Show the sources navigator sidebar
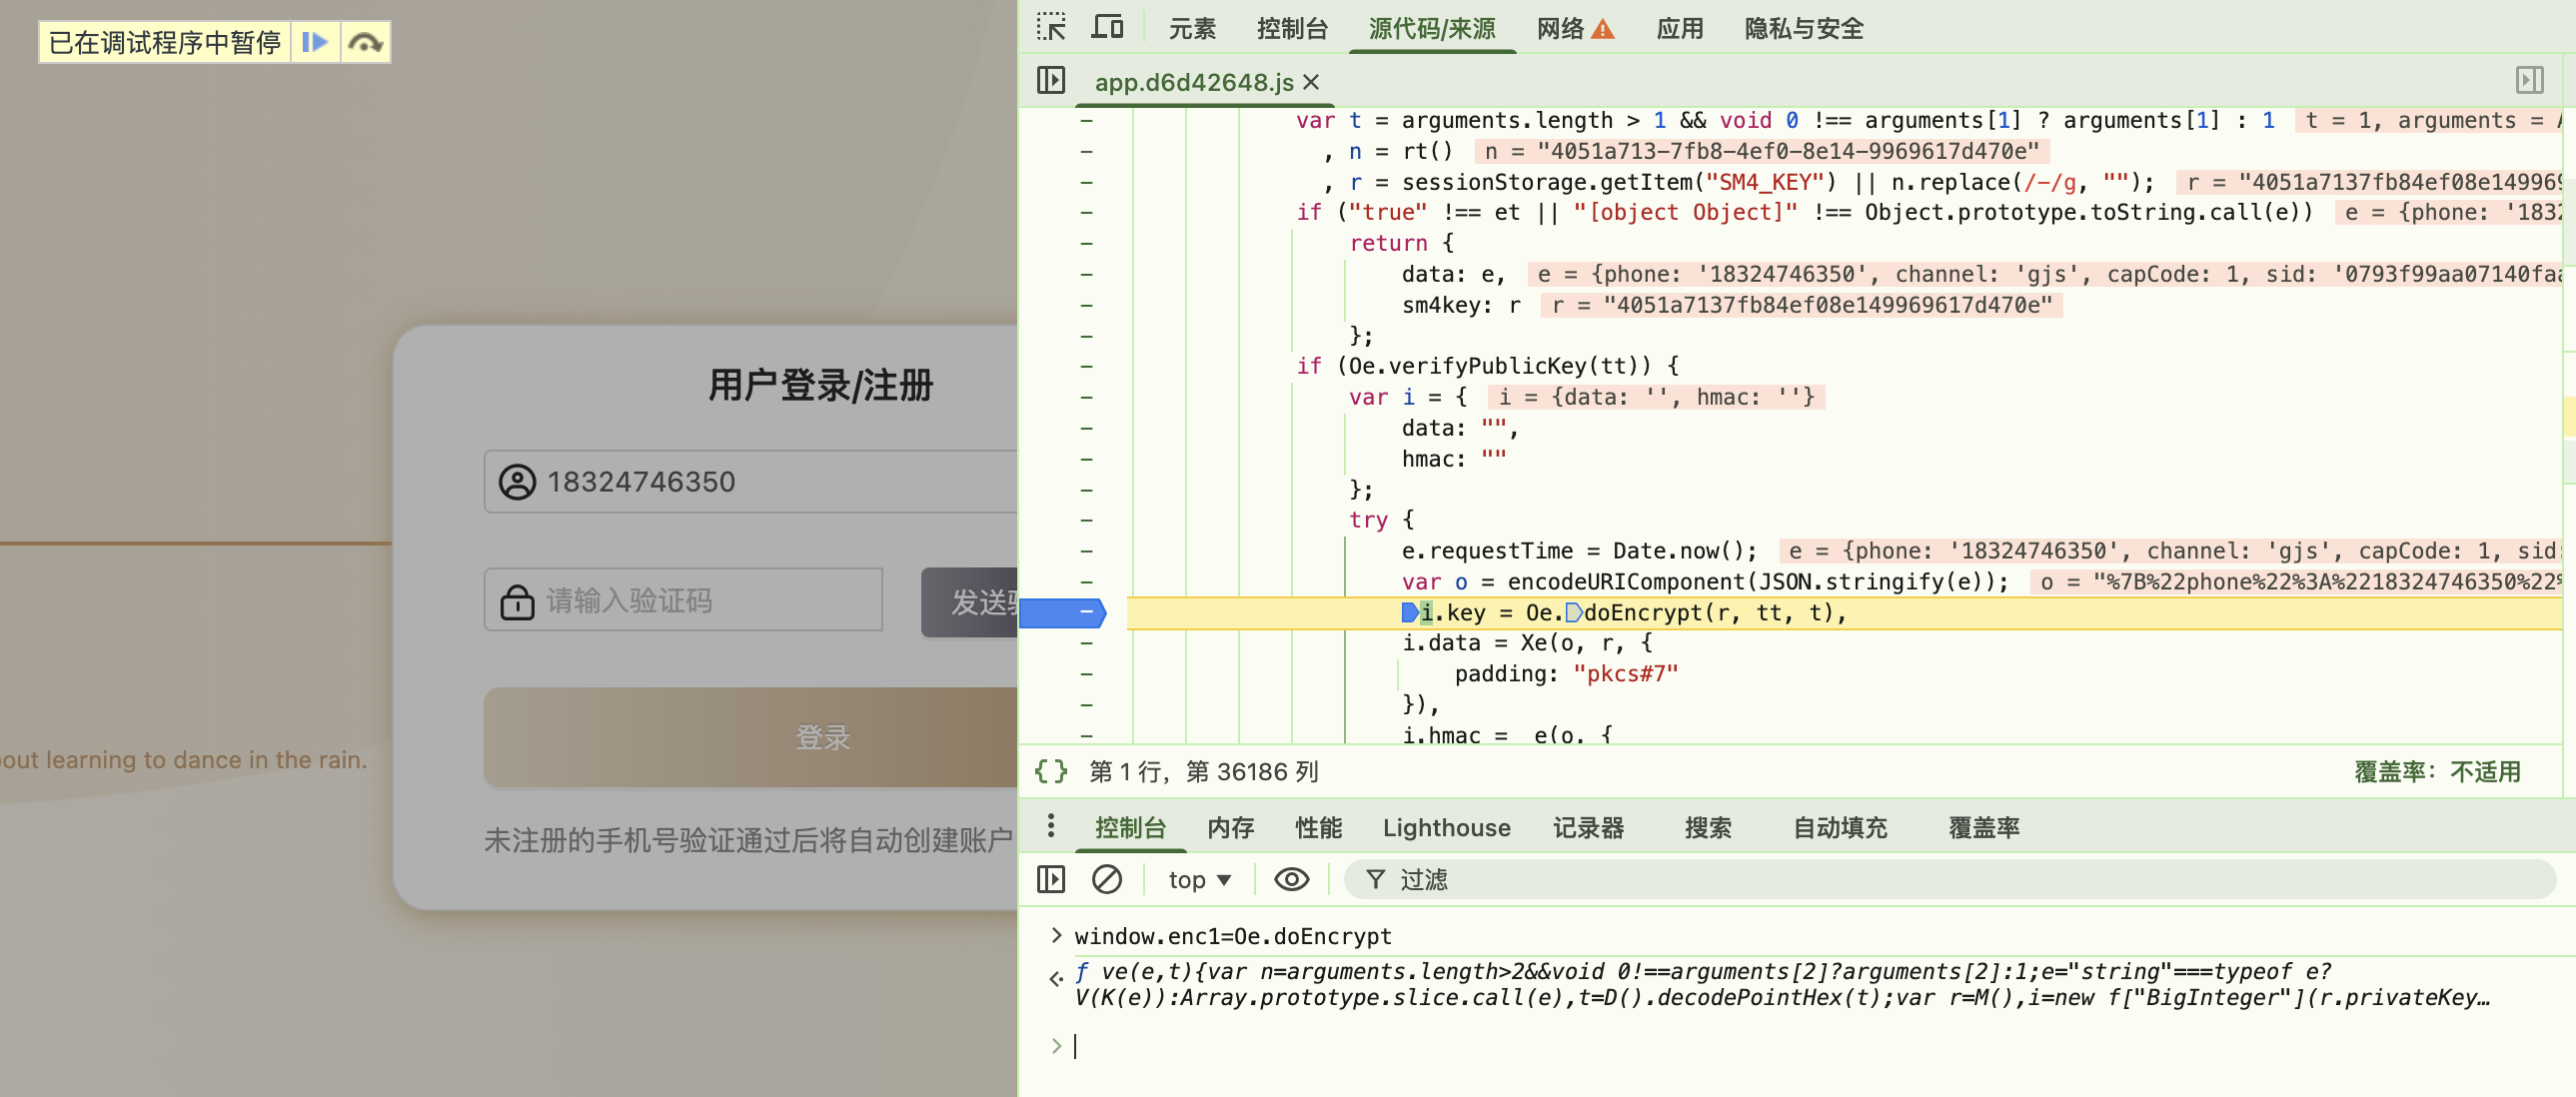This screenshot has height=1097, width=2576. pos(1050,80)
